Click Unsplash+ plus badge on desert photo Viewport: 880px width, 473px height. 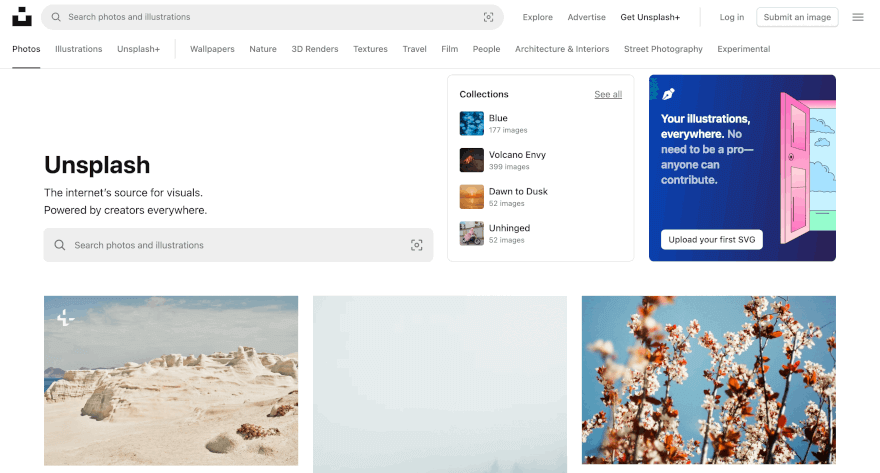pyautogui.click(x=65, y=317)
